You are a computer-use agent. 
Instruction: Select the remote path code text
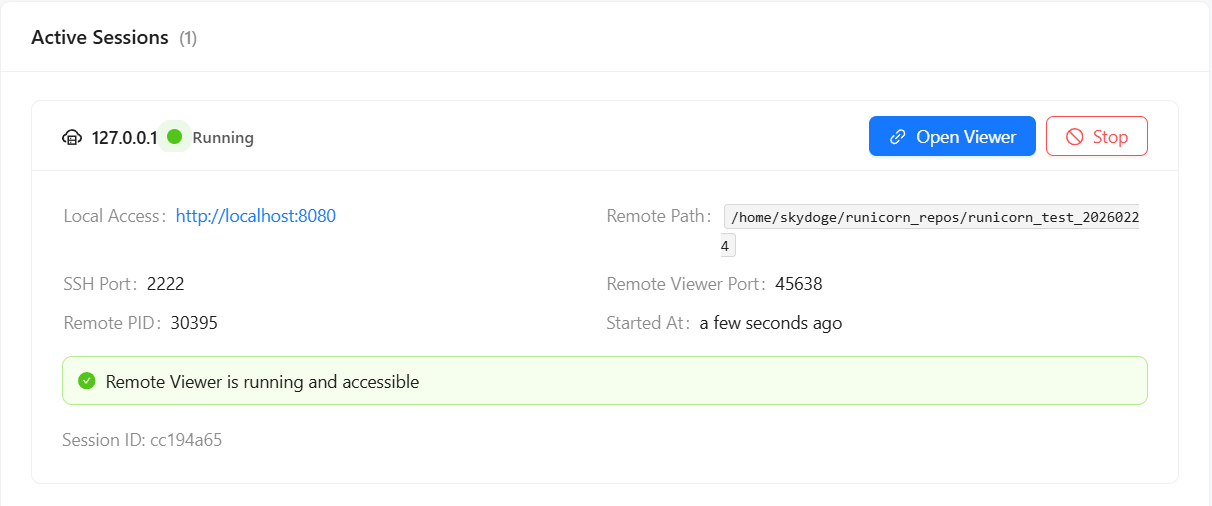pyautogui.click(x=932, y=217)
